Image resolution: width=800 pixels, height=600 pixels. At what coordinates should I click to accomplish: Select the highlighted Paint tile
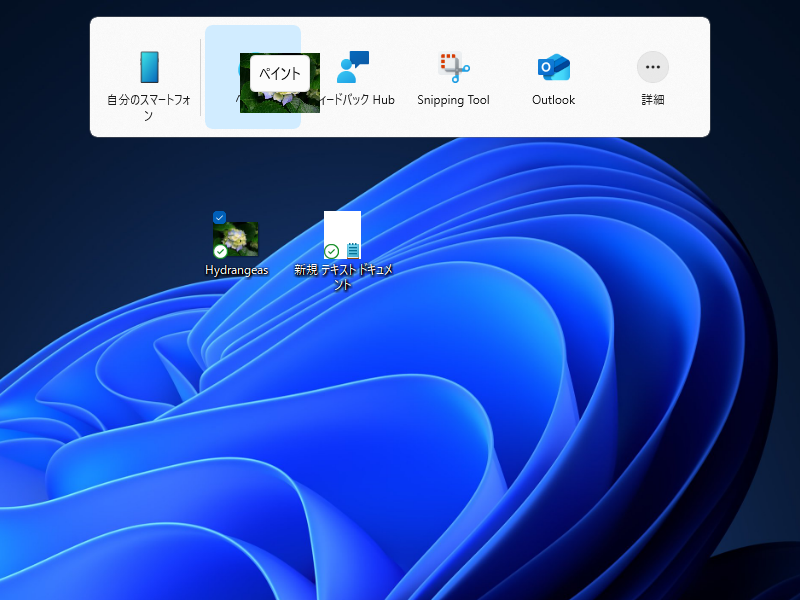pos(252,77)
